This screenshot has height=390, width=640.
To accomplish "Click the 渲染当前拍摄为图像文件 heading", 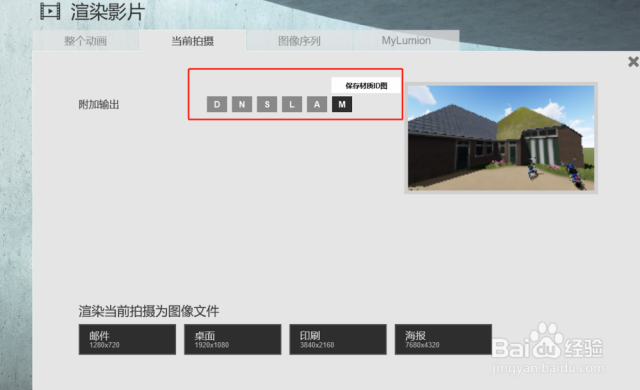I will point(149,311).
